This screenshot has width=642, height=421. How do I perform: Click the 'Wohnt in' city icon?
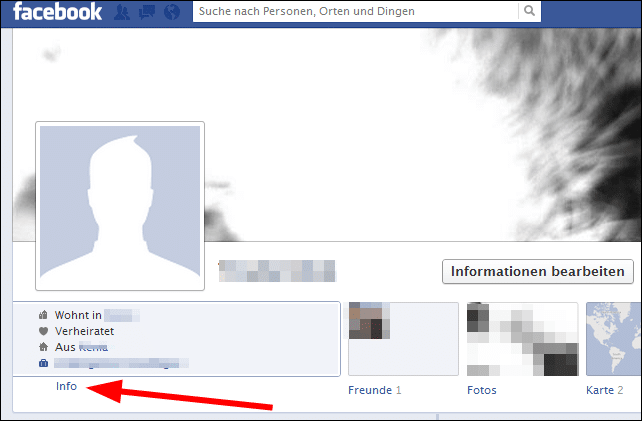click(x=43, y=315)
